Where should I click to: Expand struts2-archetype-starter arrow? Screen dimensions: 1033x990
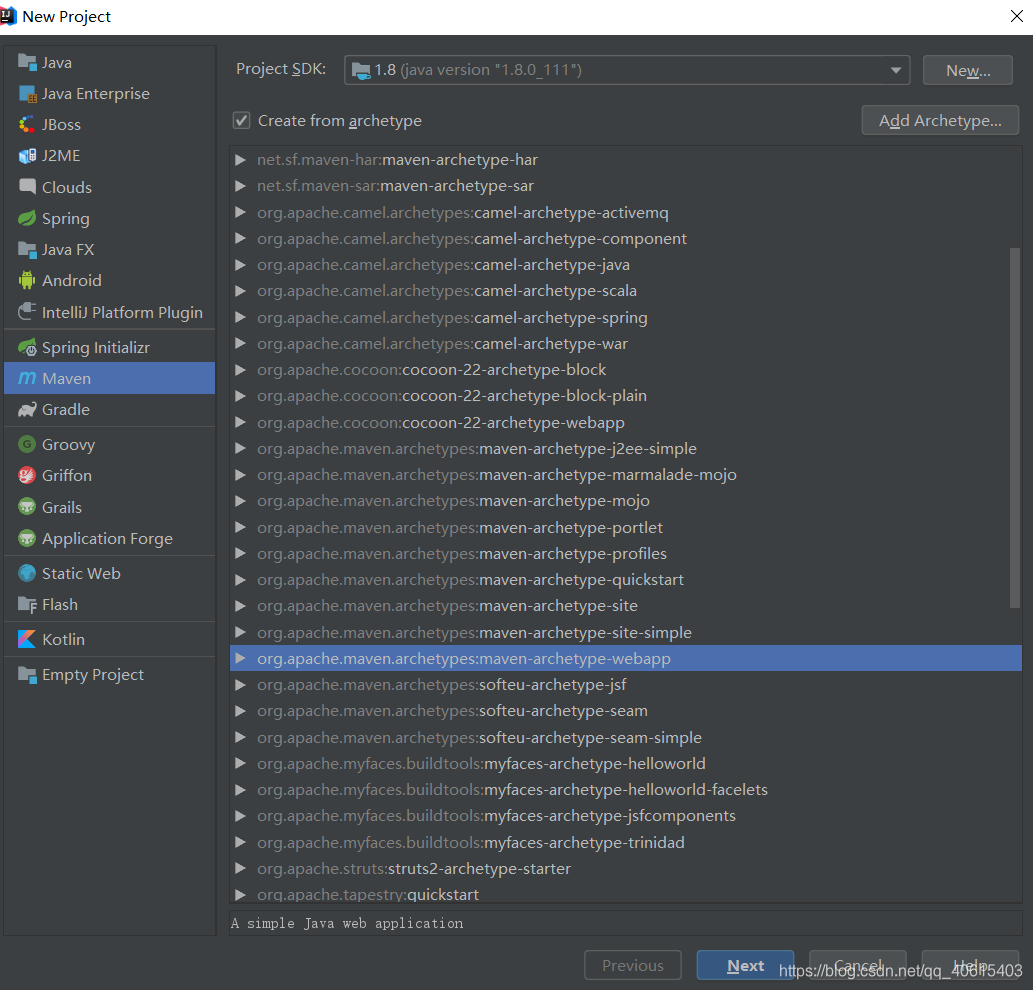(x=240, y=869)
